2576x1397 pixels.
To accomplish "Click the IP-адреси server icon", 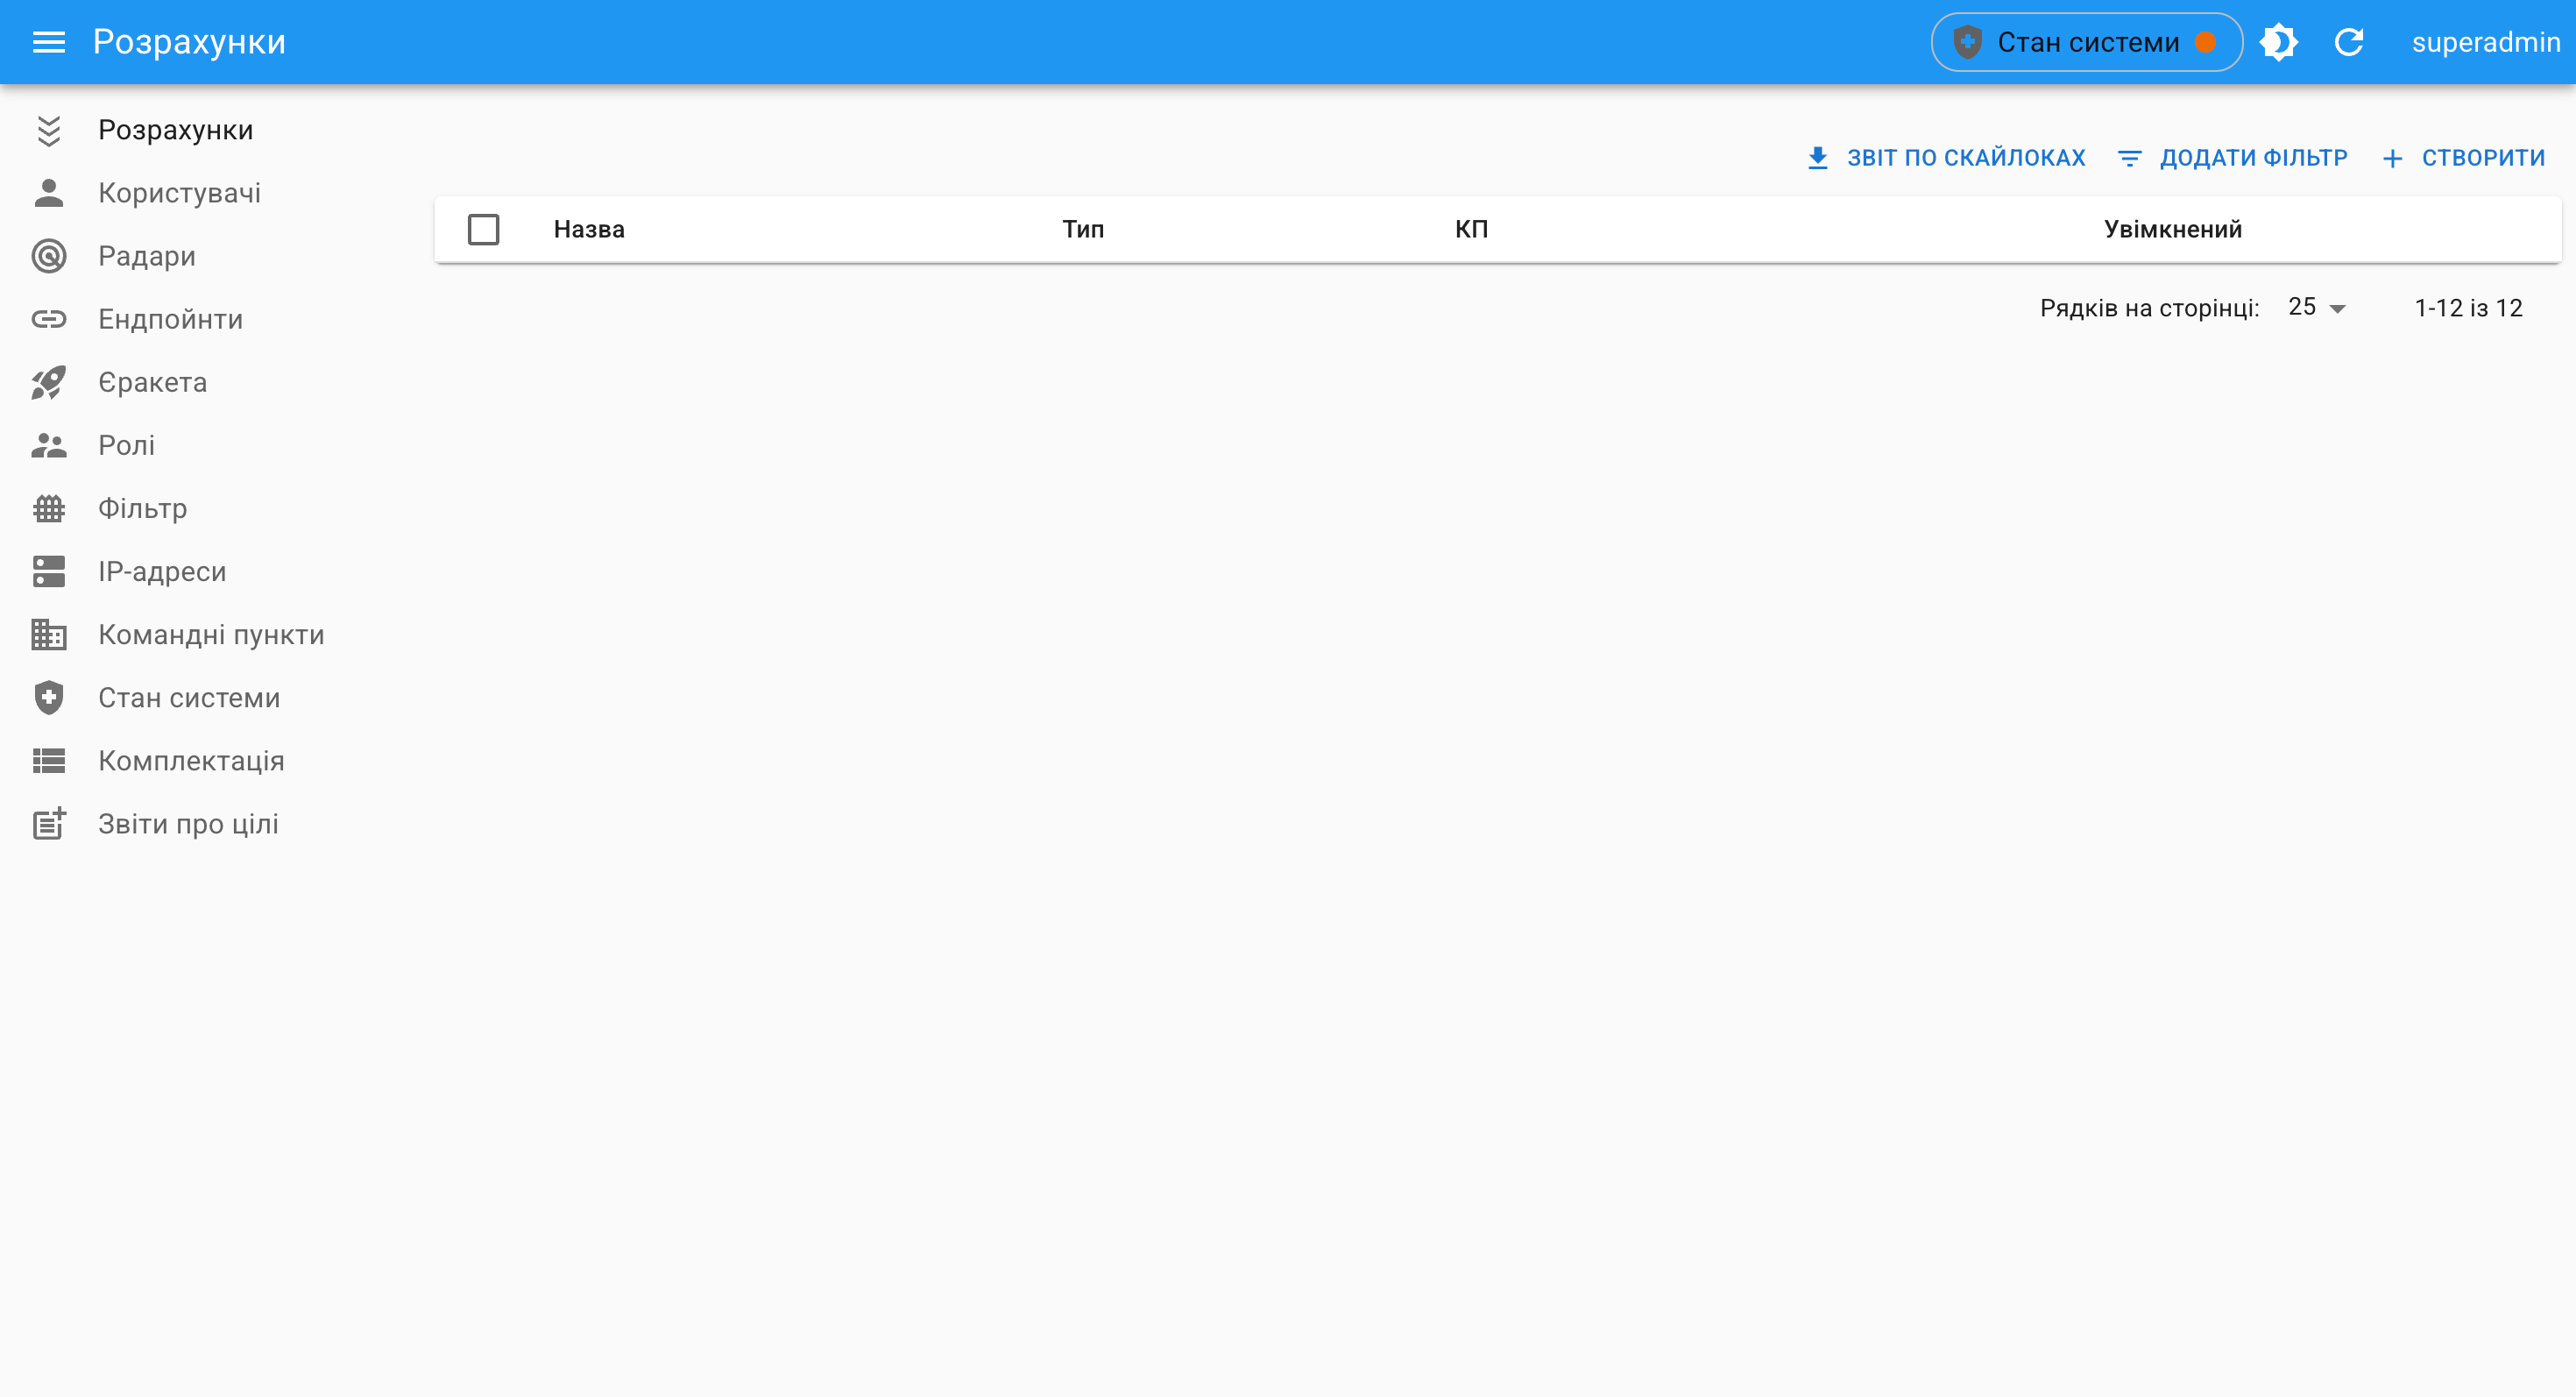I will [x=48, y=571].
